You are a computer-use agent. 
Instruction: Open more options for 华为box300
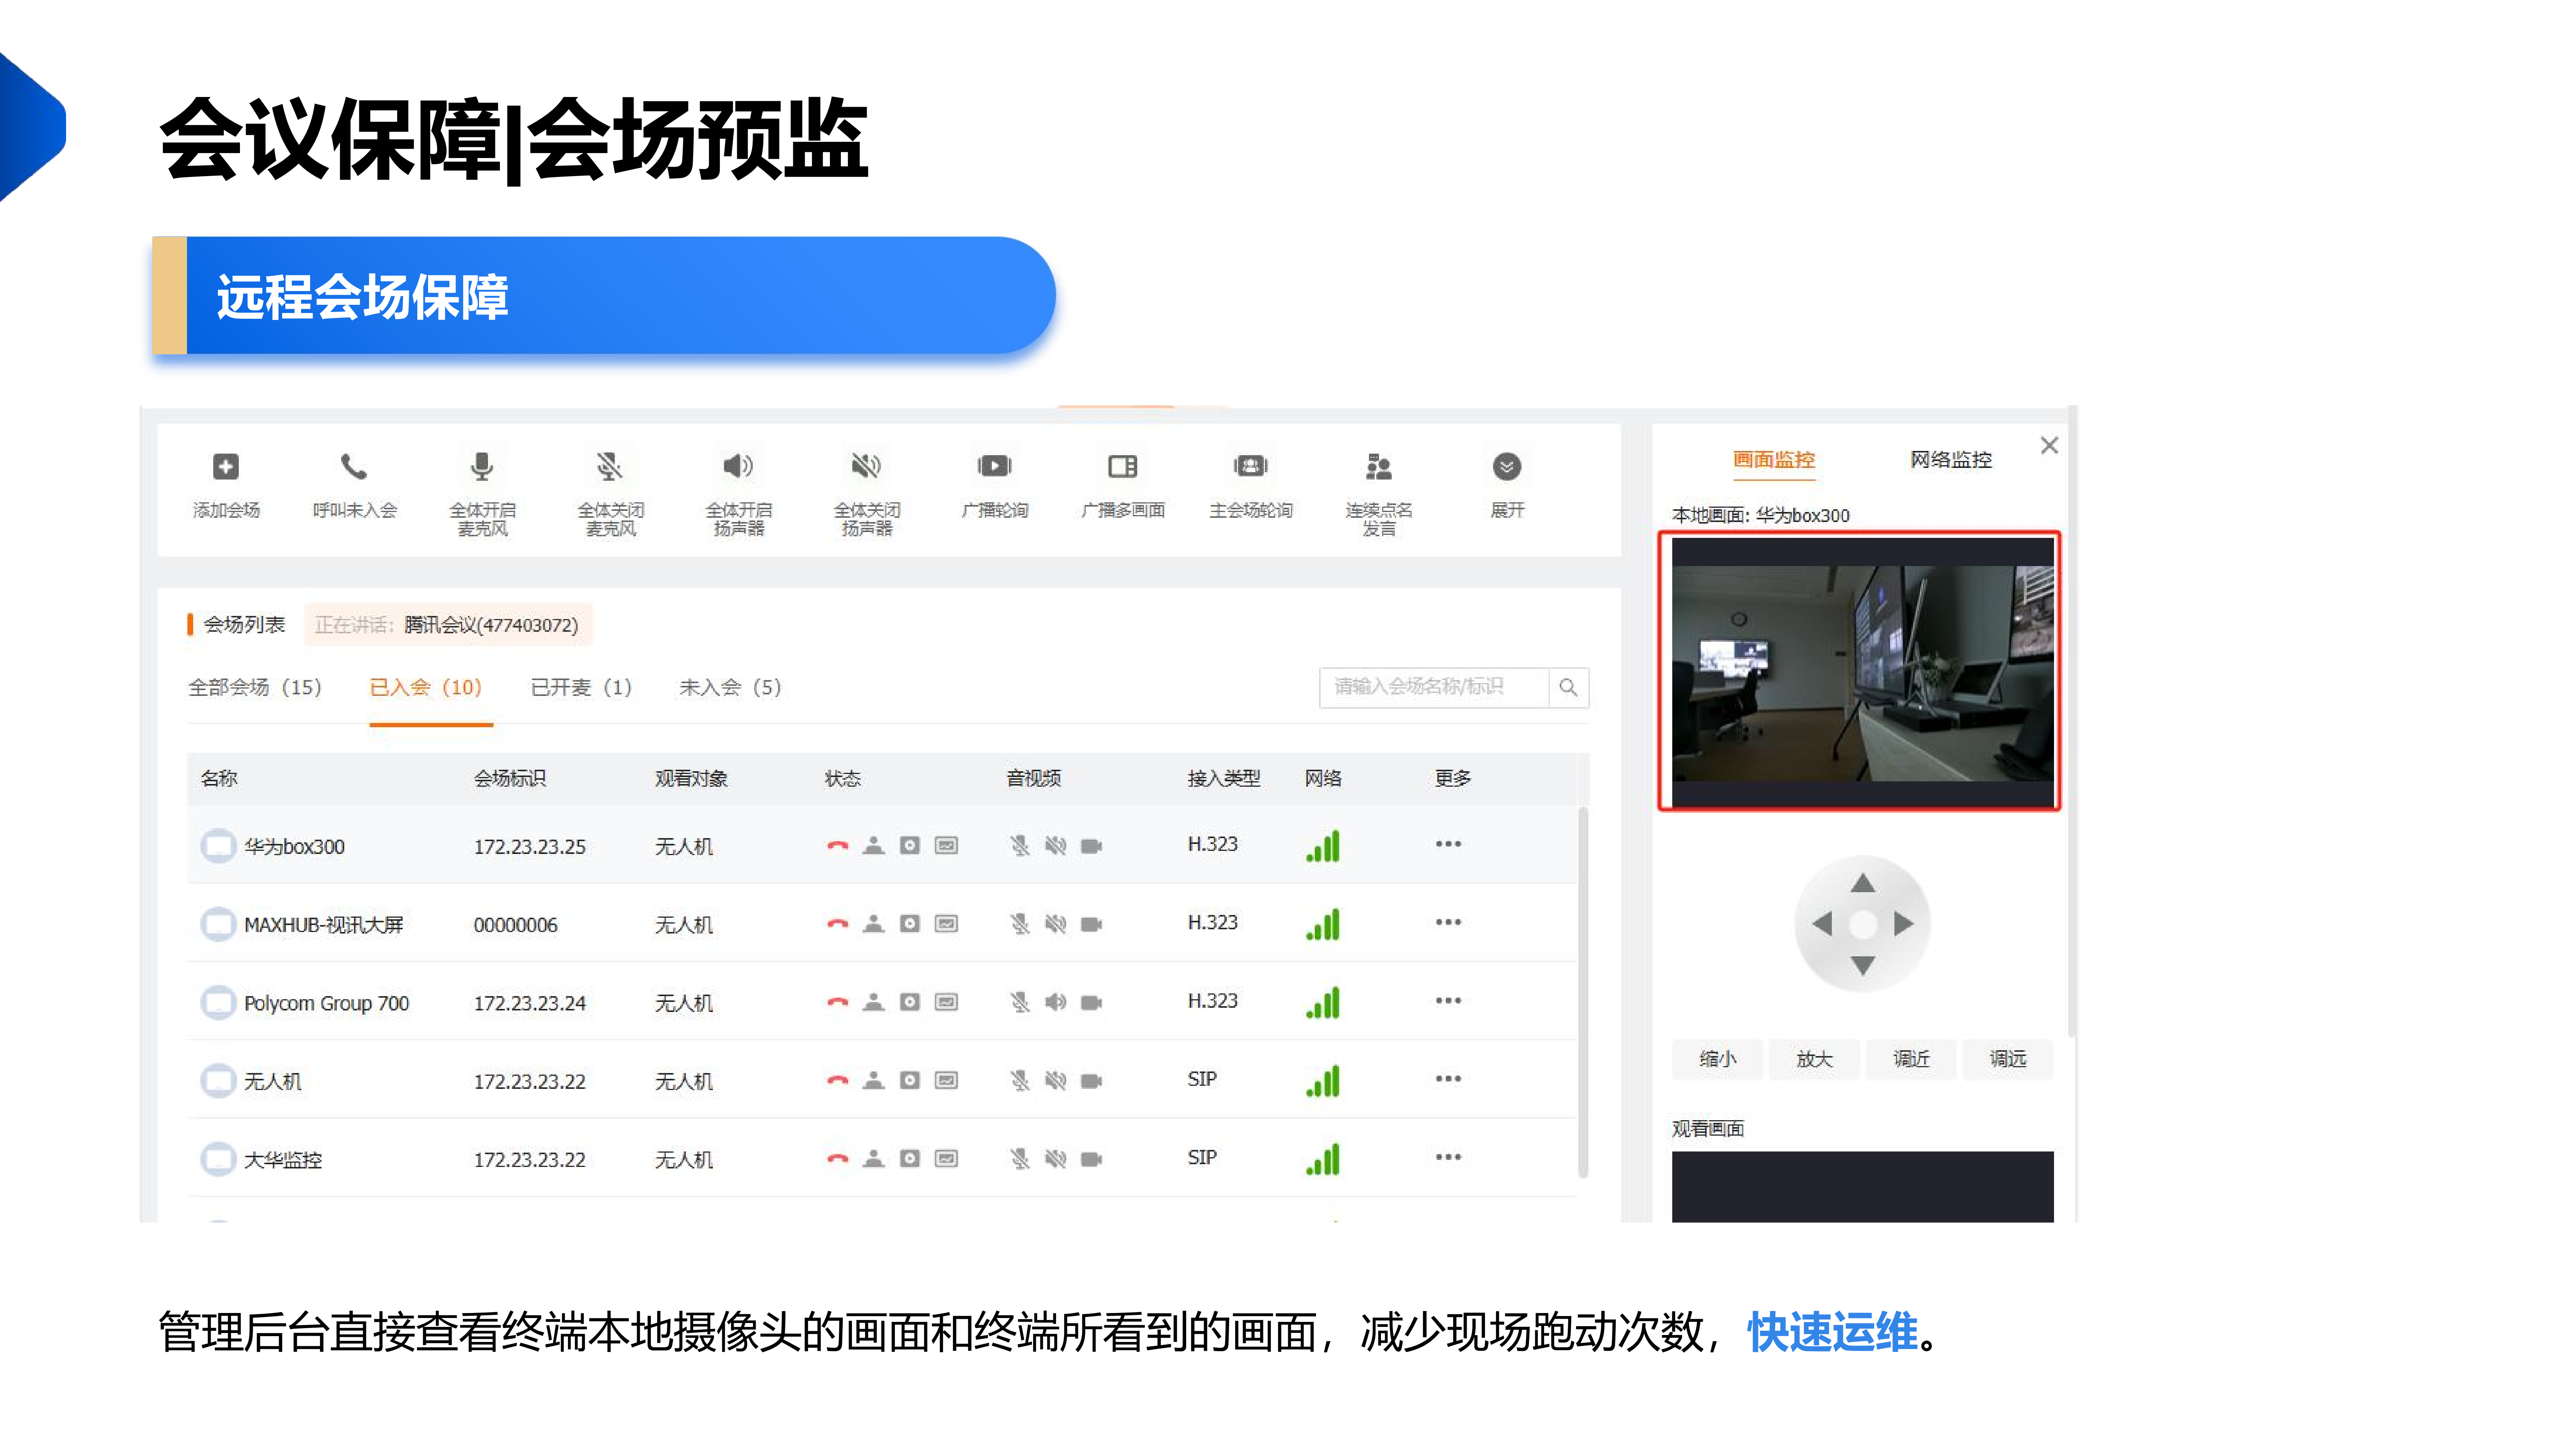[x=1448, y=844]
